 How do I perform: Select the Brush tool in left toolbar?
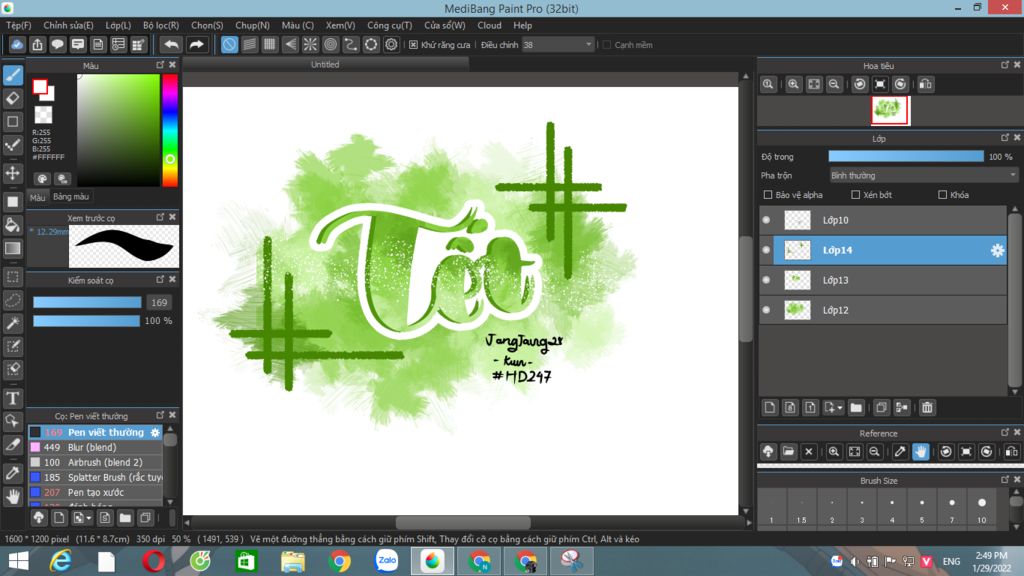13,75
